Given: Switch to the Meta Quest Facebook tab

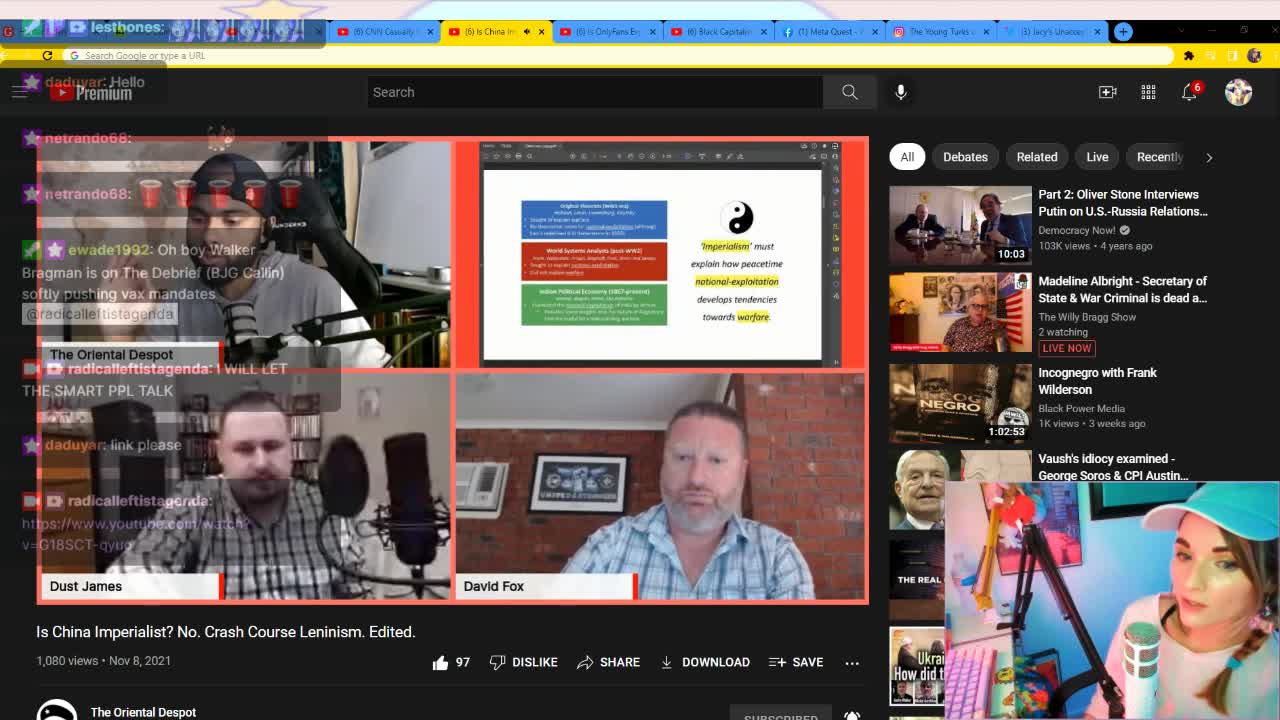Looking at the screenshot, I should (x=828, y=31).
